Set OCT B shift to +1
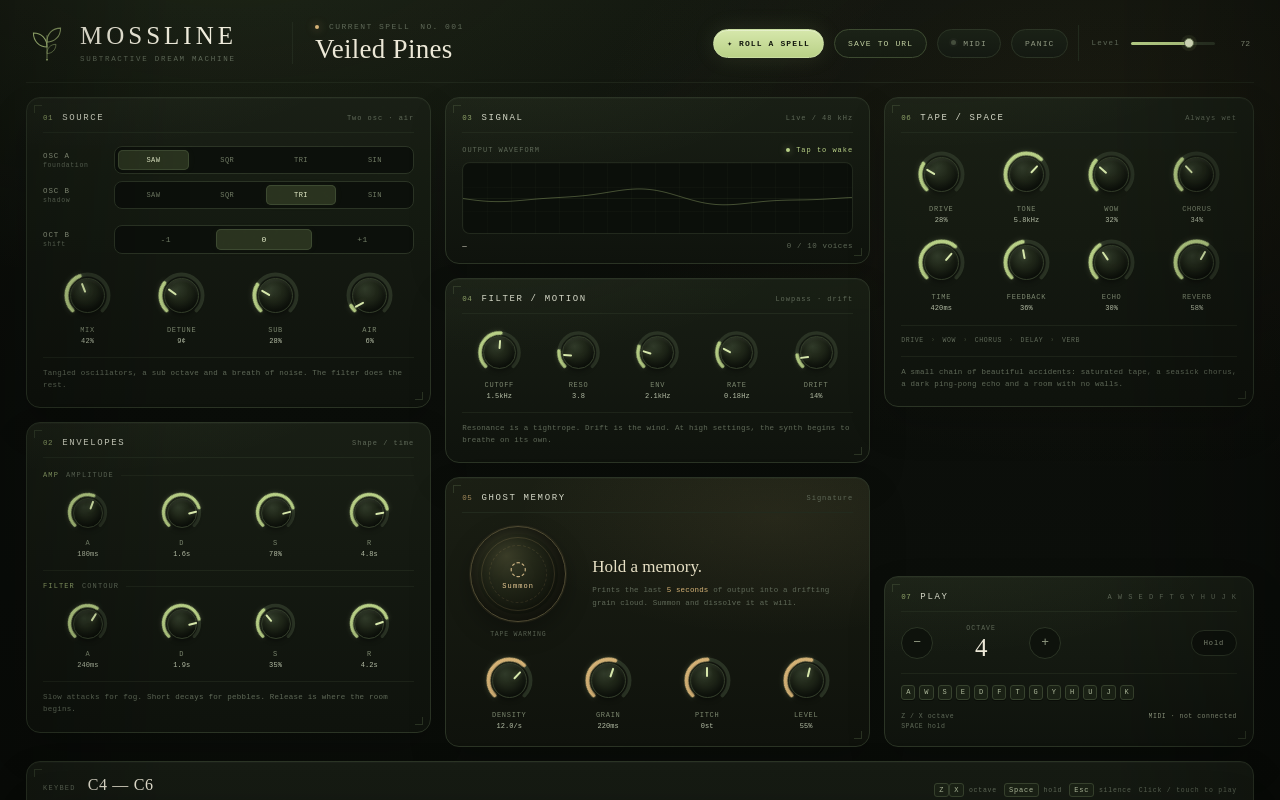This screenshot has height=800, width=1280. coord(362,240)
